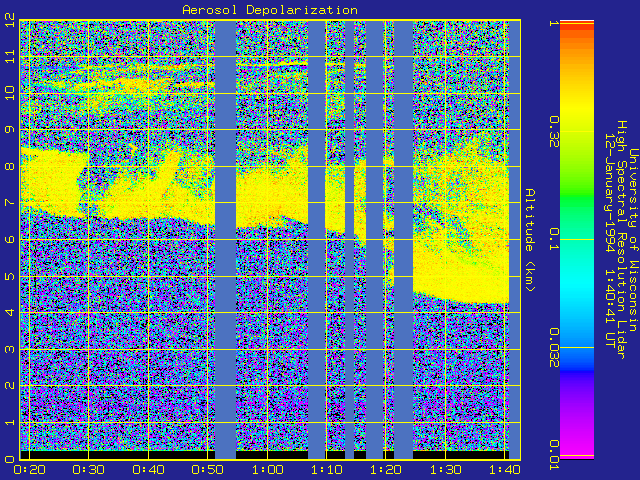Click the altitude label 8
The width and height of the screenshot is (640, 480).
pyautogui.click(x=10, y=166)
